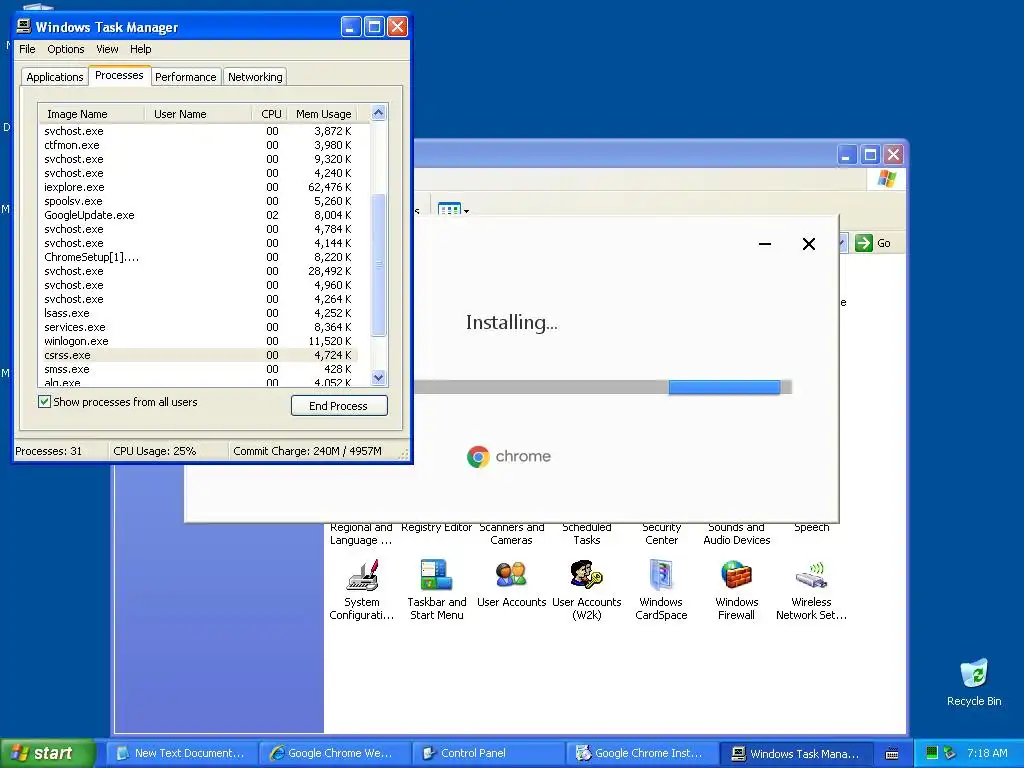Select the Processes tab
The image size is (1024, 768).
tap(119, 75)
